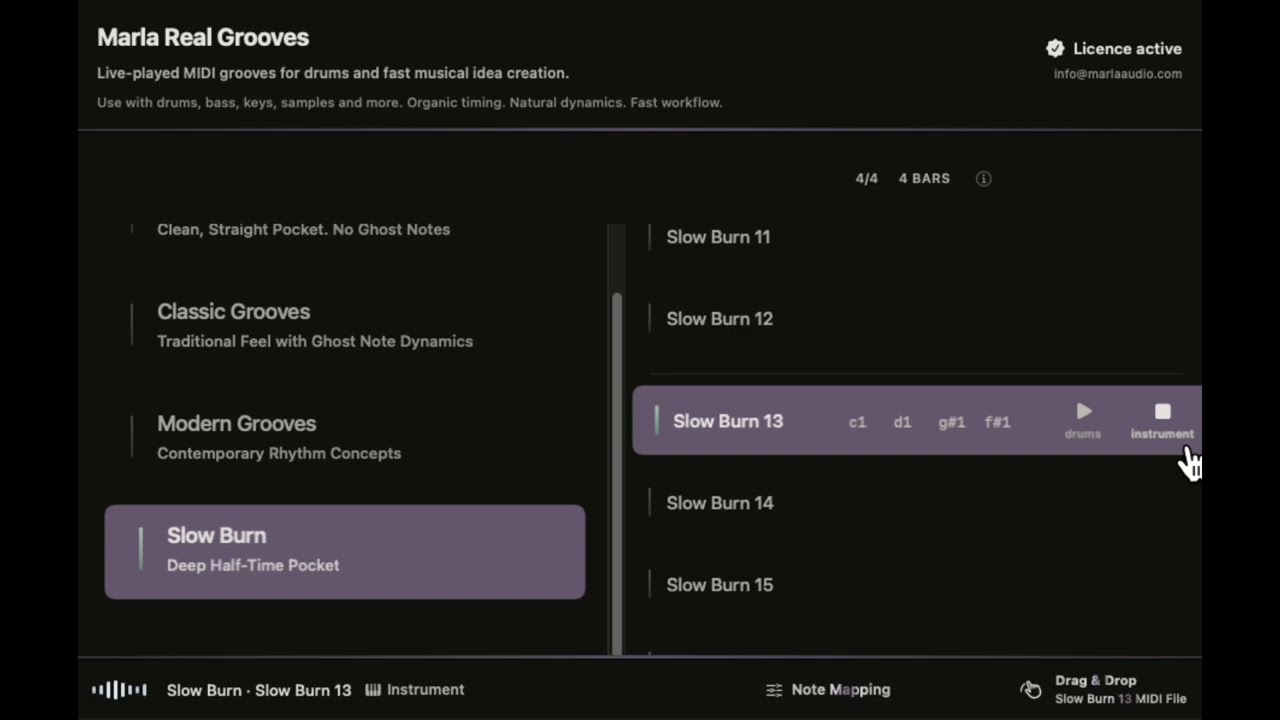Choose the Slow Burn 15 groove

(916, 585)
